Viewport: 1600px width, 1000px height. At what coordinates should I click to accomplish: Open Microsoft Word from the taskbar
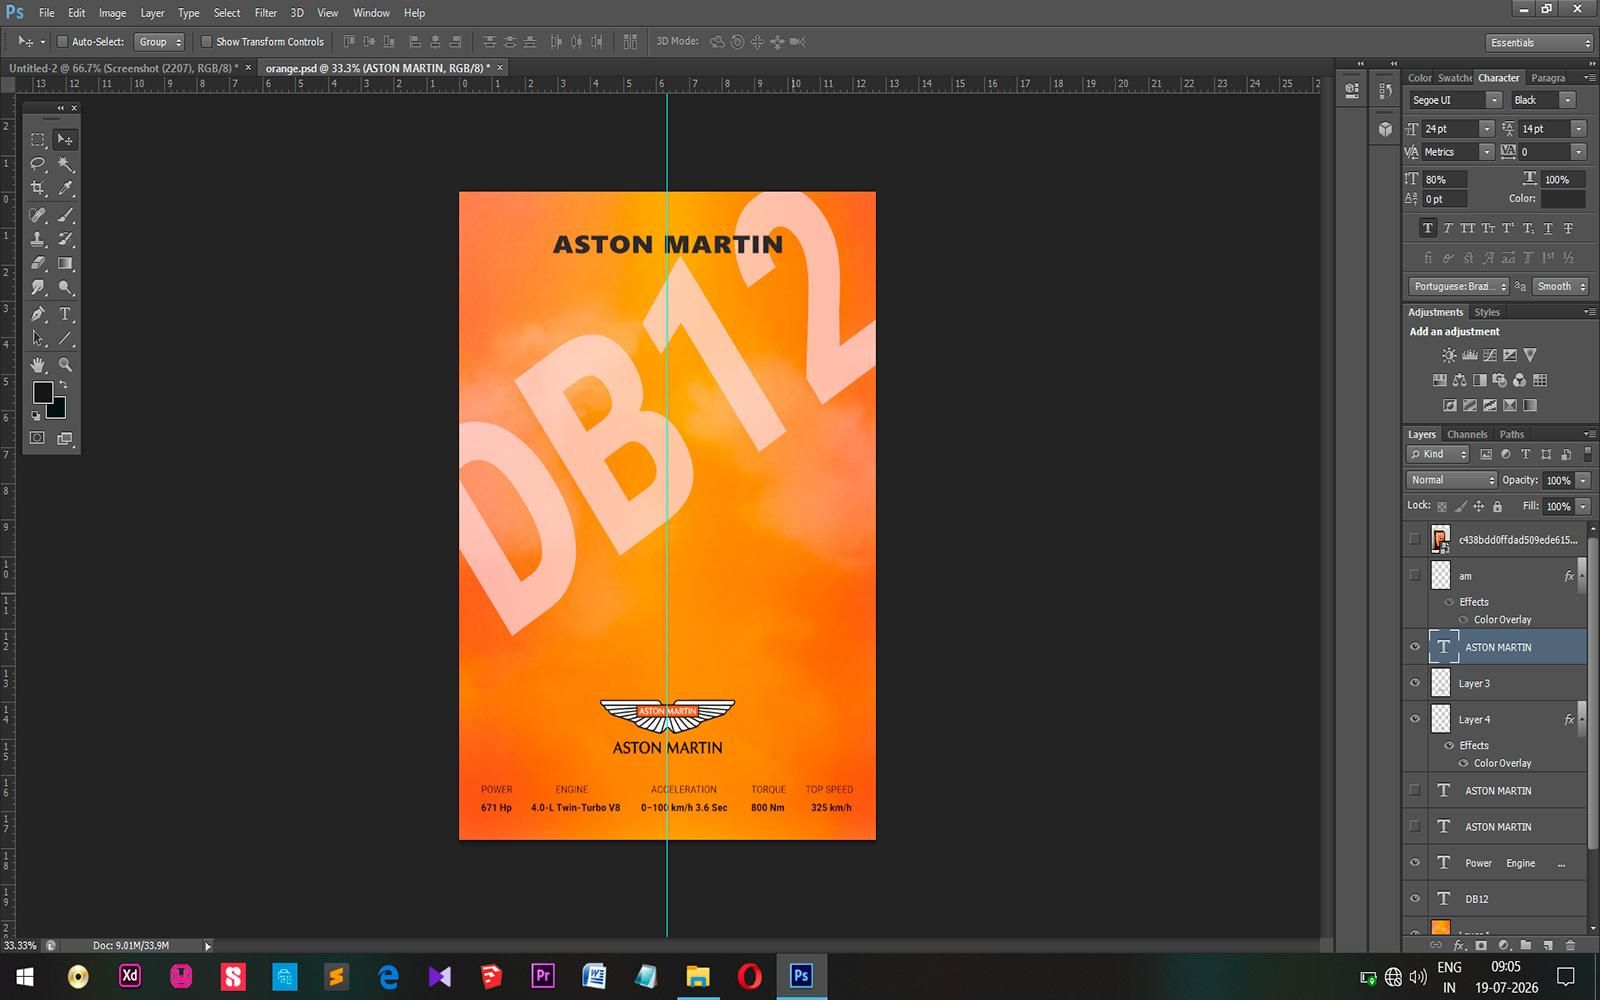(594, 976)
